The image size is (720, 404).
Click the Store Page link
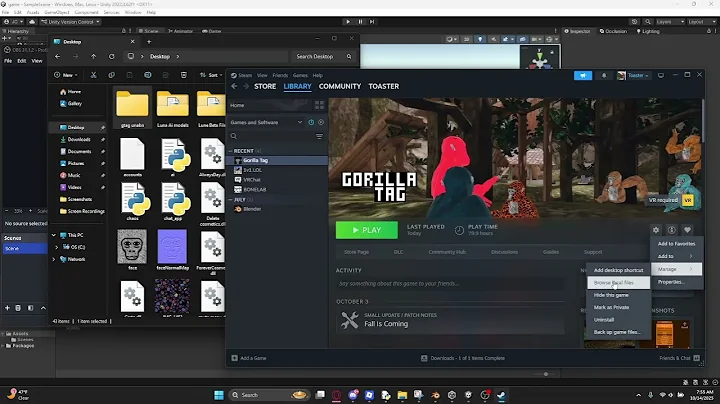[x=356, y=252]
